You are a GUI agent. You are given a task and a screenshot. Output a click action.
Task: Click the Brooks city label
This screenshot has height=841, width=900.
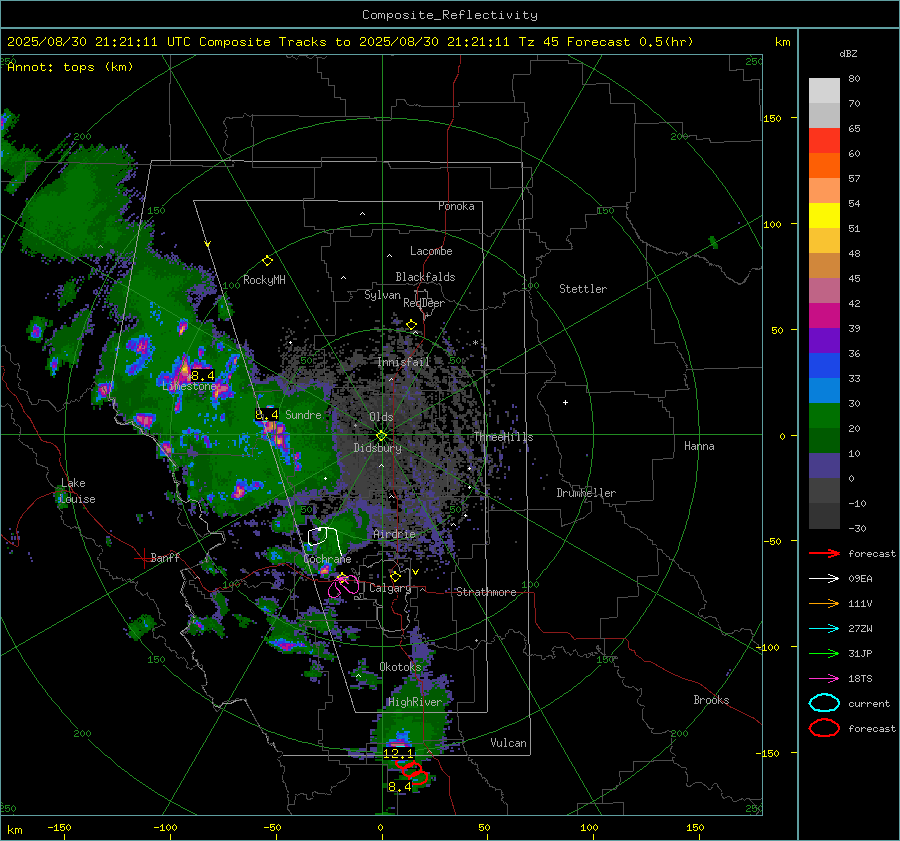(x=711, y=700)
